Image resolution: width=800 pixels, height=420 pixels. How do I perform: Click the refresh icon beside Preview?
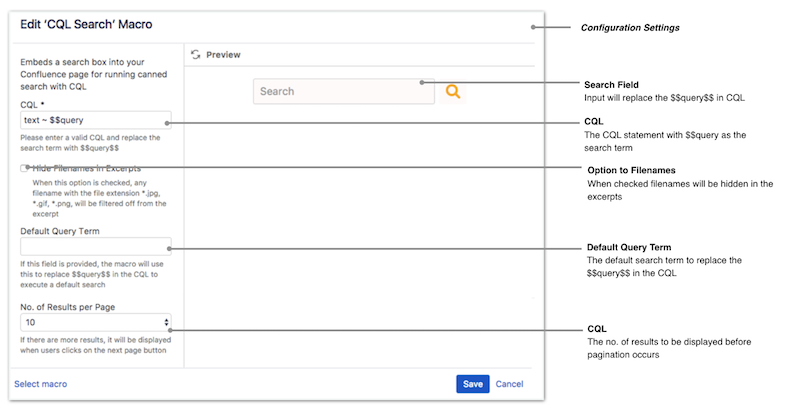(196, 55)
